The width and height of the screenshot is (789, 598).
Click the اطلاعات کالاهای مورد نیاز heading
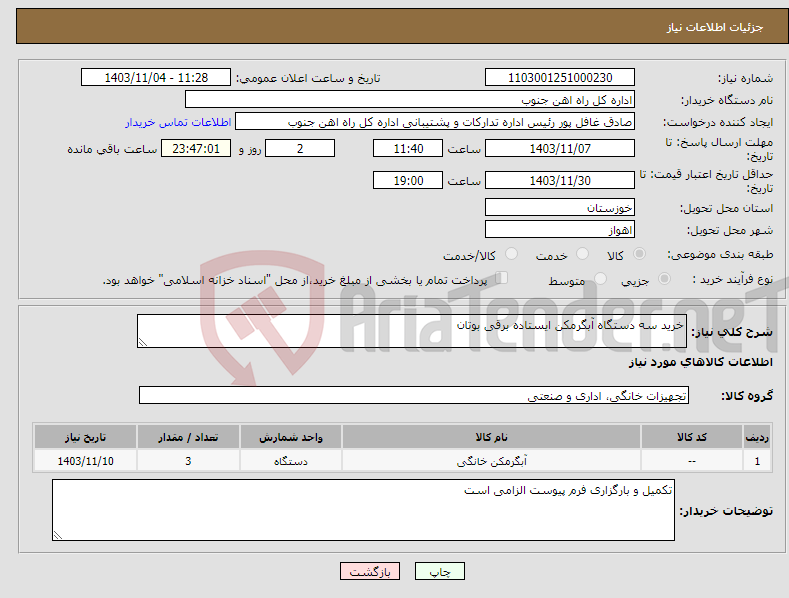[x=700, y=362]
